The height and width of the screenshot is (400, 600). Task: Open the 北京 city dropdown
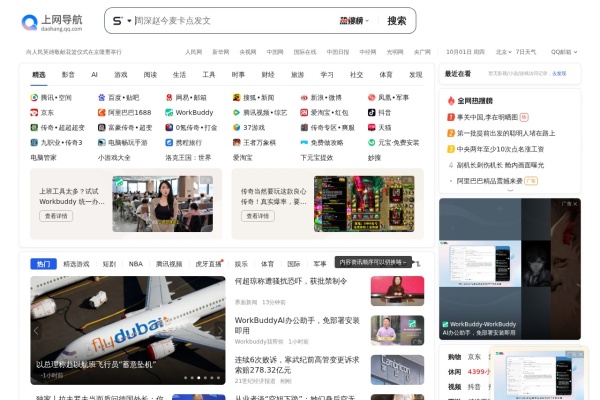[x=503, y=52]
